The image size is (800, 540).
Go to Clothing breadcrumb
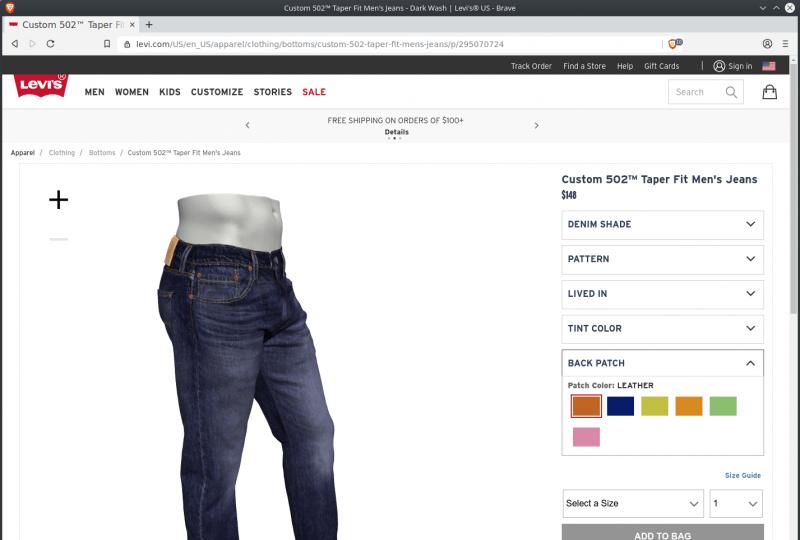click(x=62, y=153)
